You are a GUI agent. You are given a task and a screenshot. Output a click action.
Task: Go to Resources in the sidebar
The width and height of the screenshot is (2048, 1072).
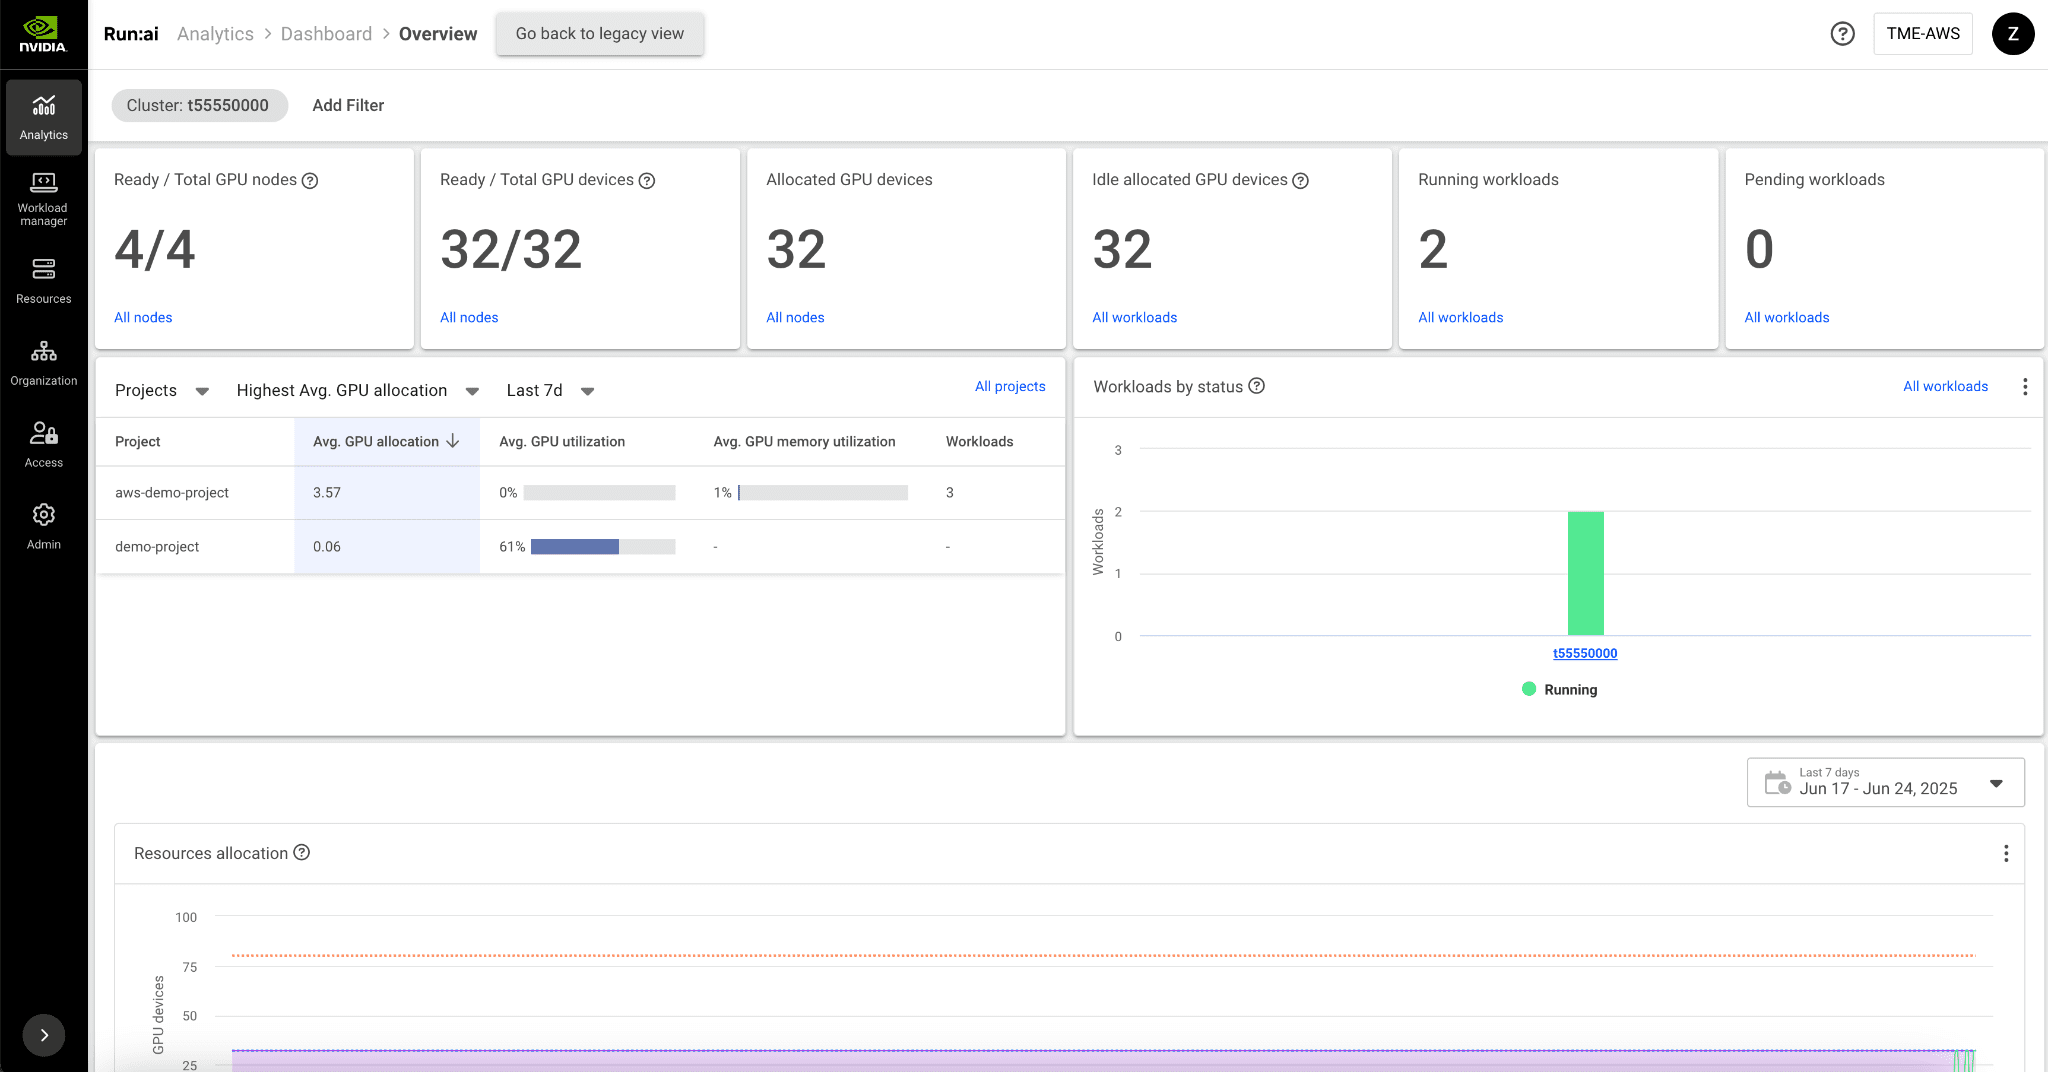tap(44, 281)
